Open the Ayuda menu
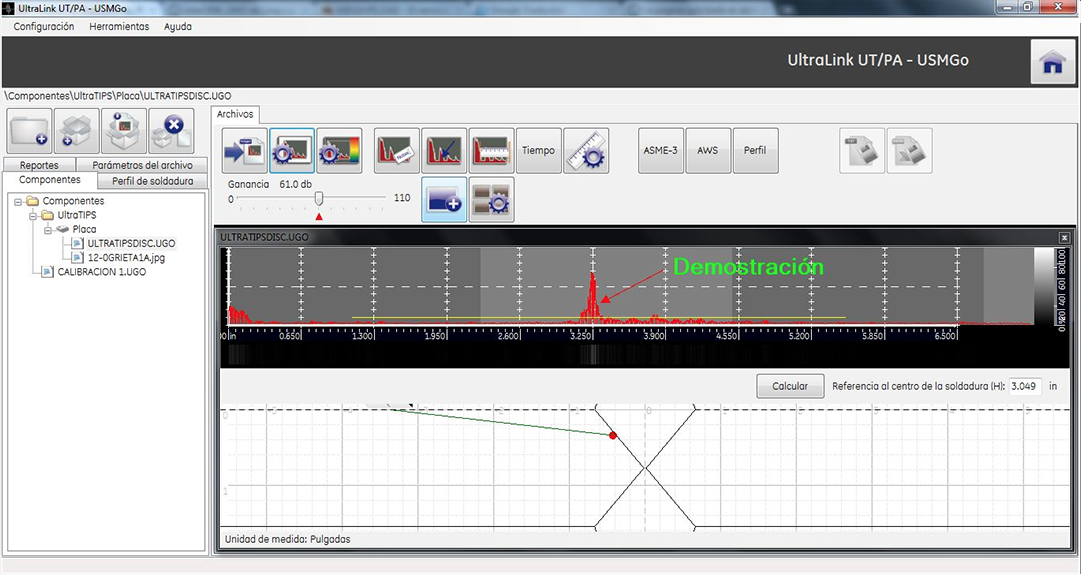This screenshot has width=1082, height=575. point(178,26)
